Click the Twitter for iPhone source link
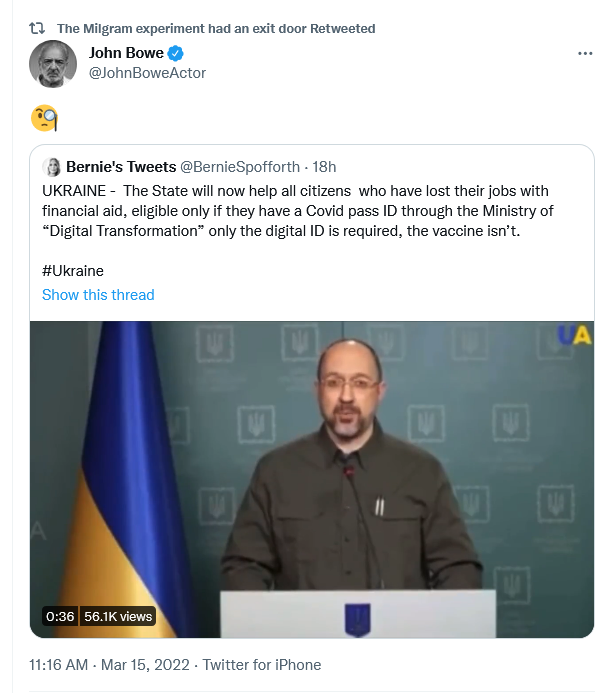 coord(262,665)
